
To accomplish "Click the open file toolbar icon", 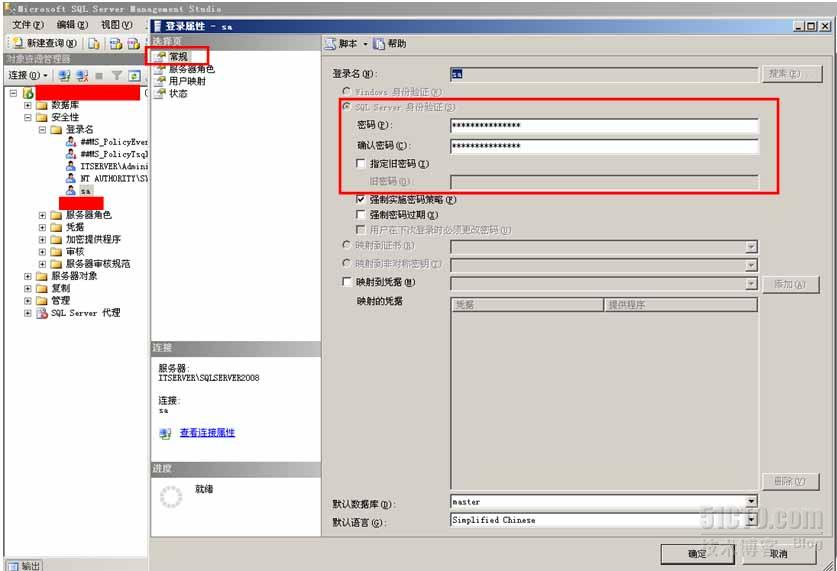I will pos(94,43).
